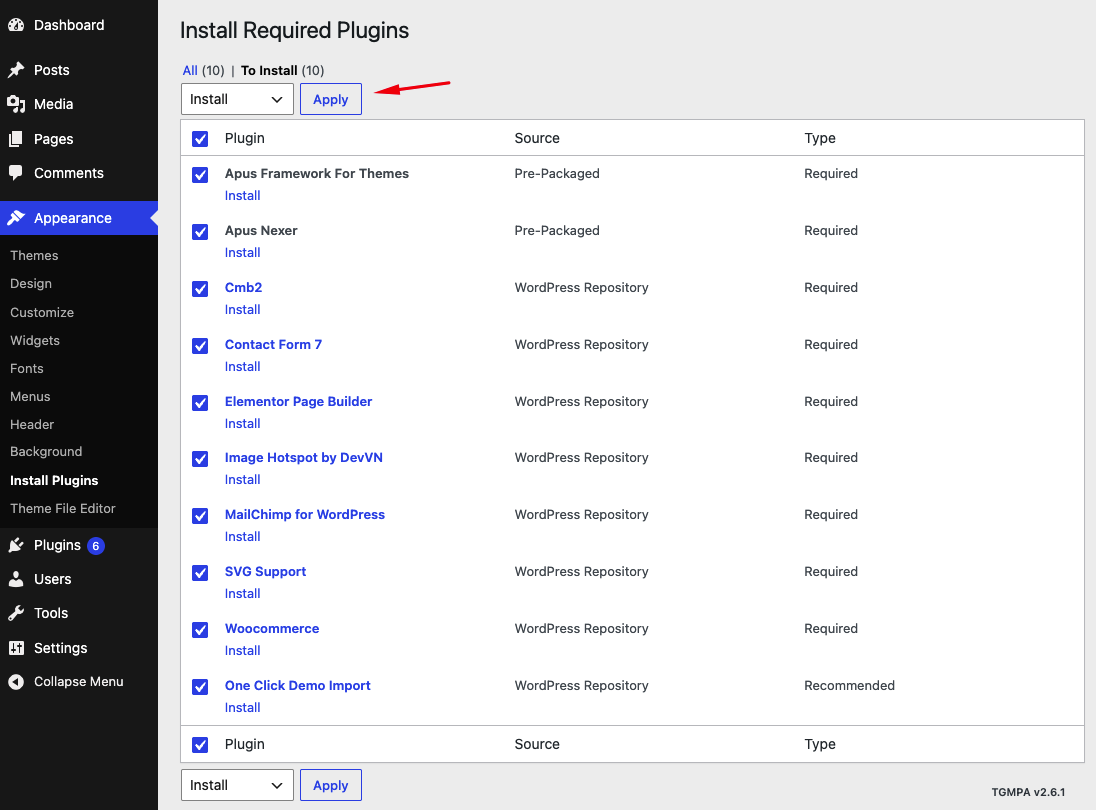Click Install under Contact Form 7
The image size is (1096, 810).
243,366
